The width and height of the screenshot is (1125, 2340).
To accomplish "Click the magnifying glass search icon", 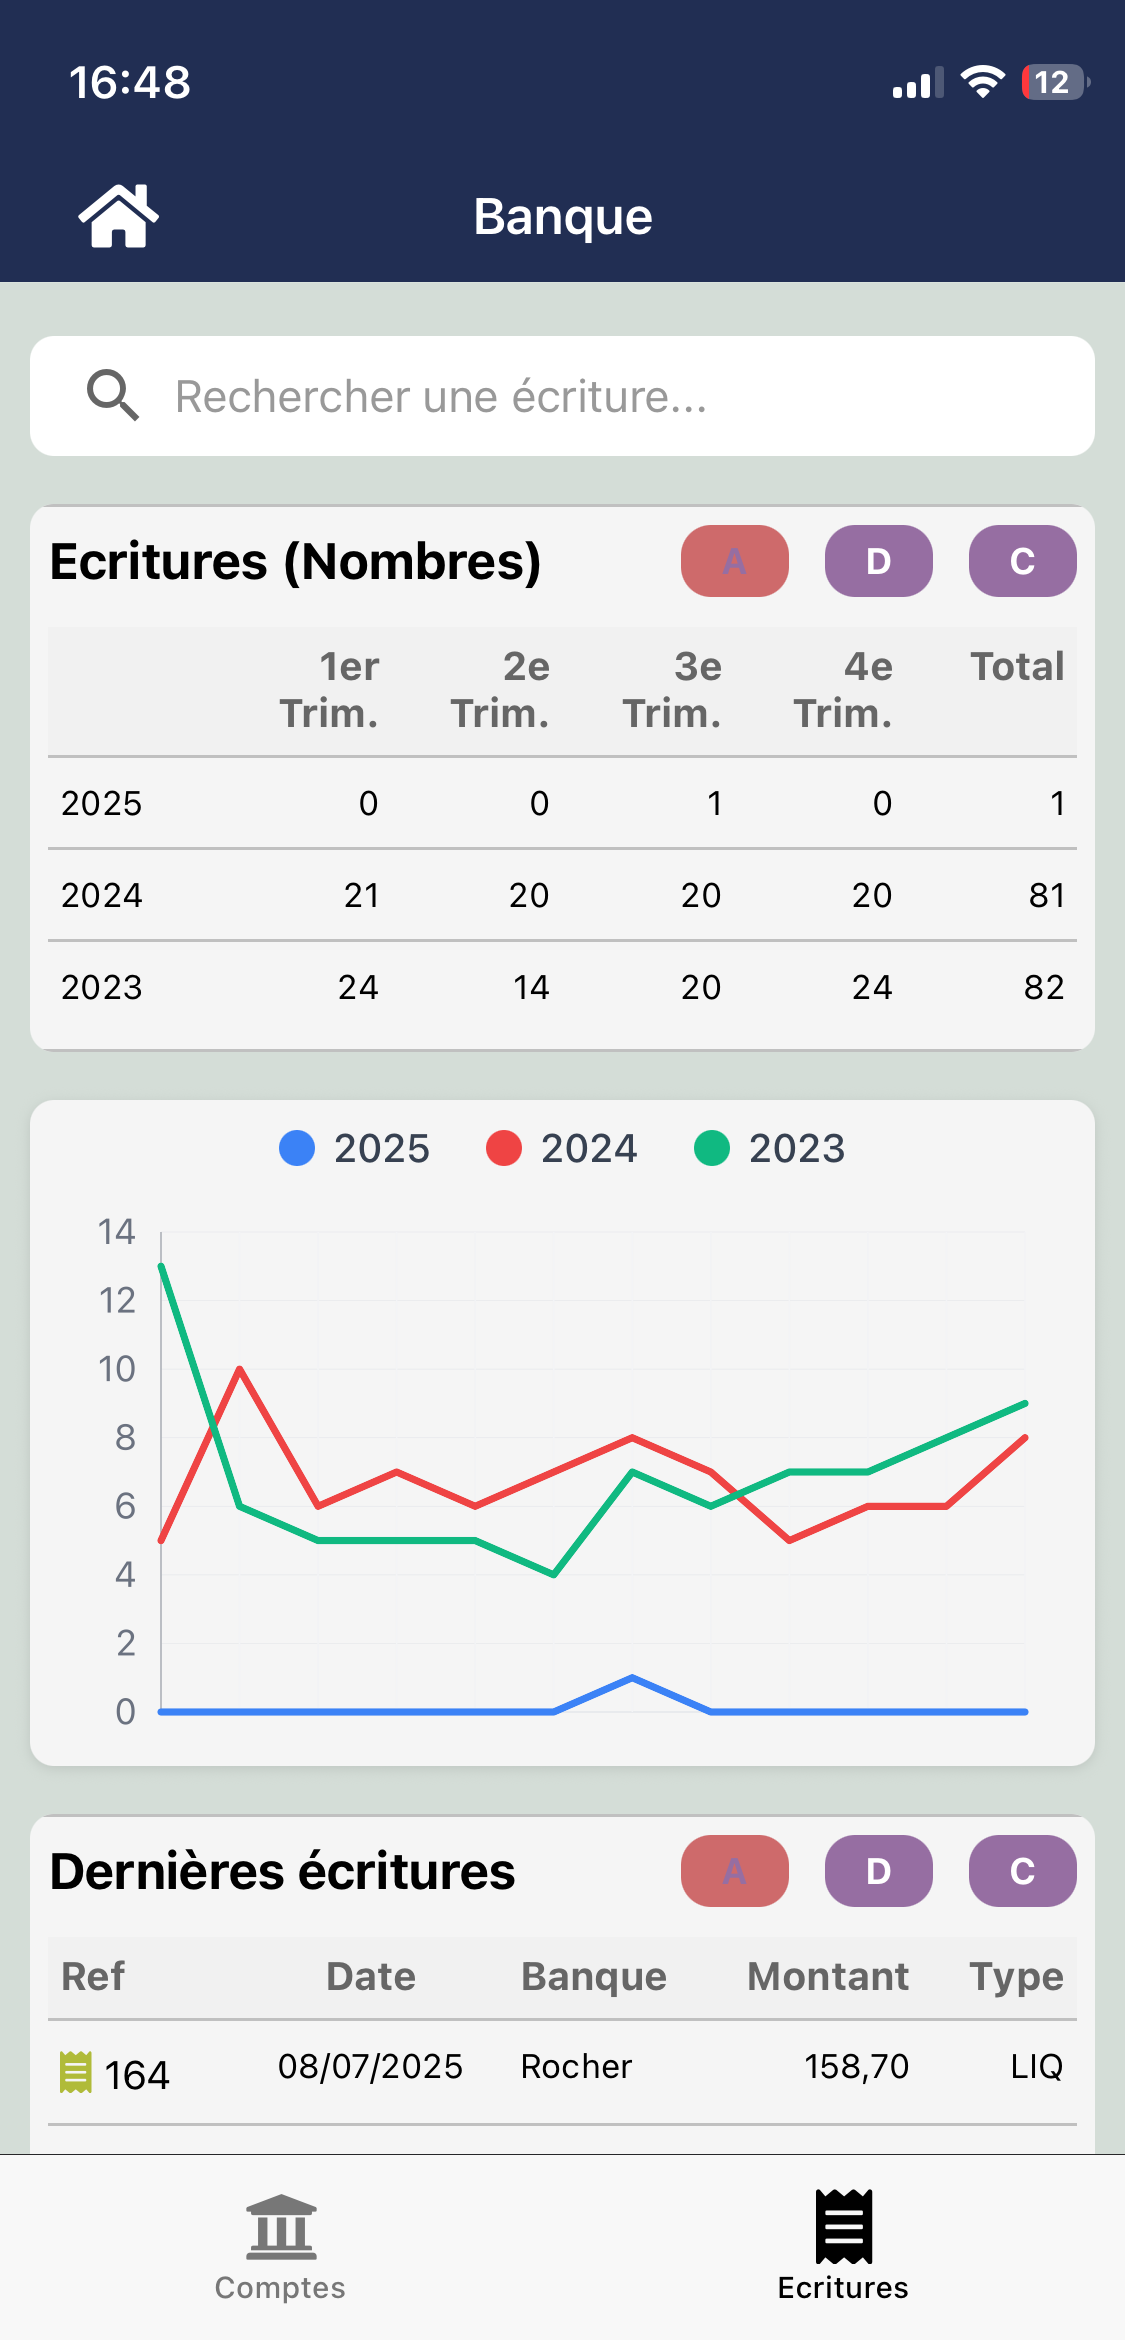I will pos(112,396).
